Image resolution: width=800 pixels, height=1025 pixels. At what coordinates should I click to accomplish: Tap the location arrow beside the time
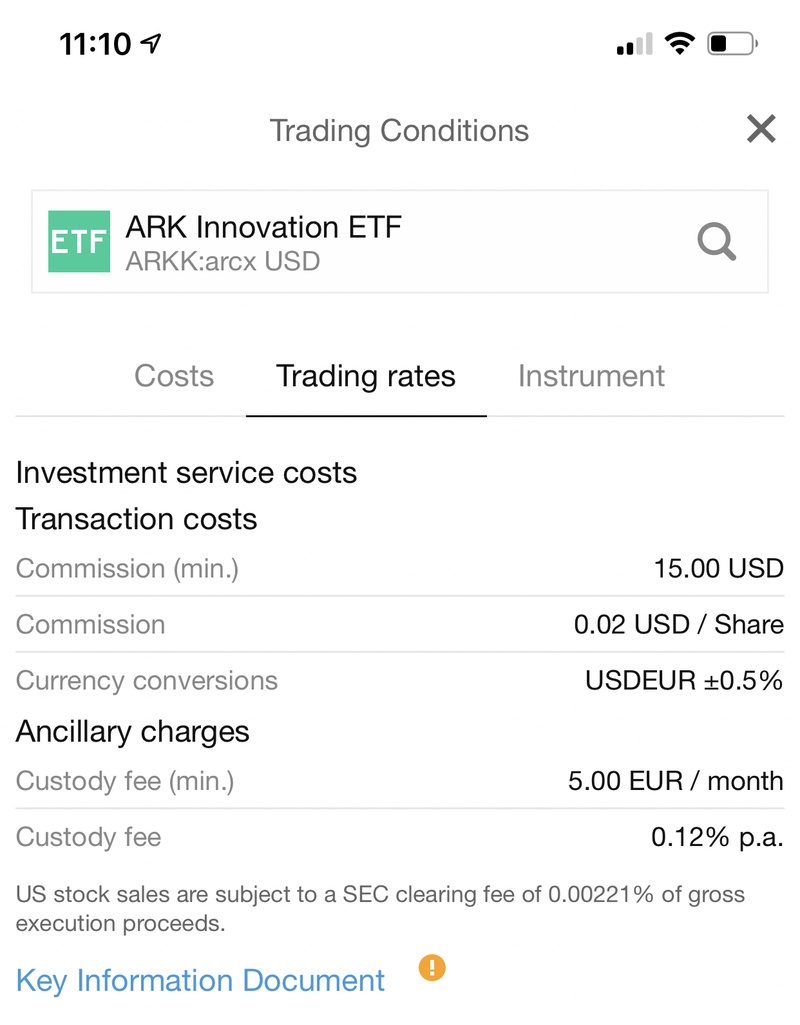tap(152, 44)
